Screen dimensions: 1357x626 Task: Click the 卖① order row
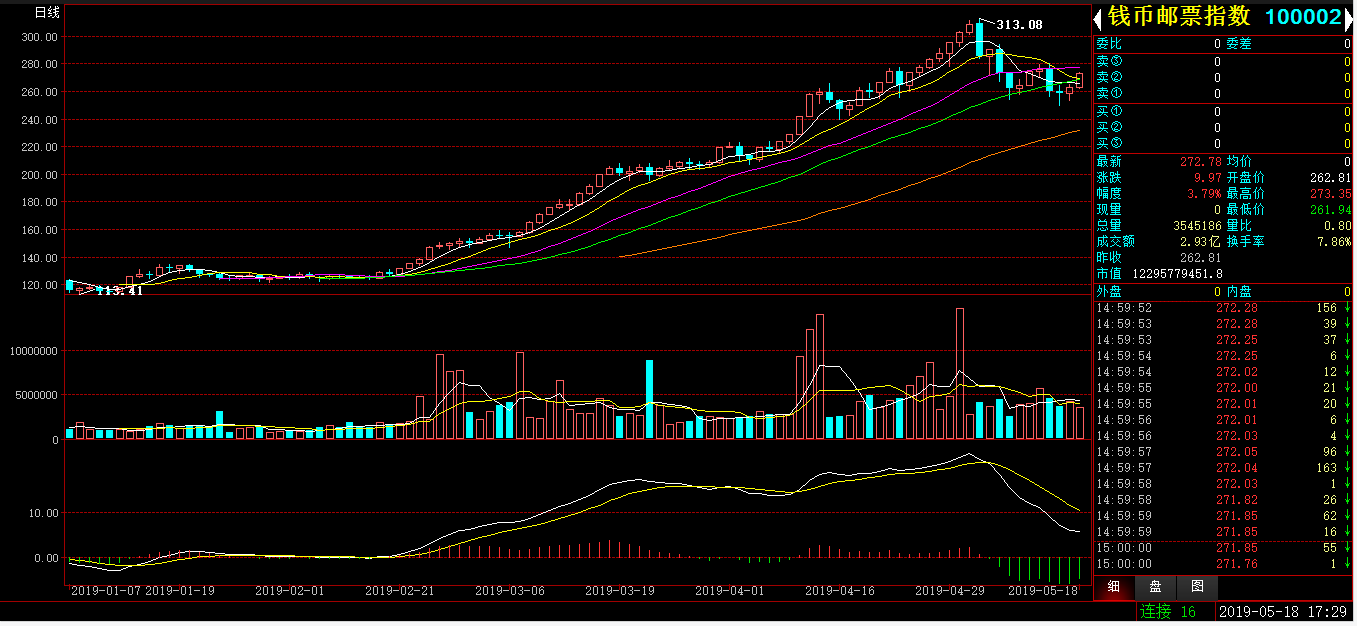pyautogui.click(x=1223, y=93)
